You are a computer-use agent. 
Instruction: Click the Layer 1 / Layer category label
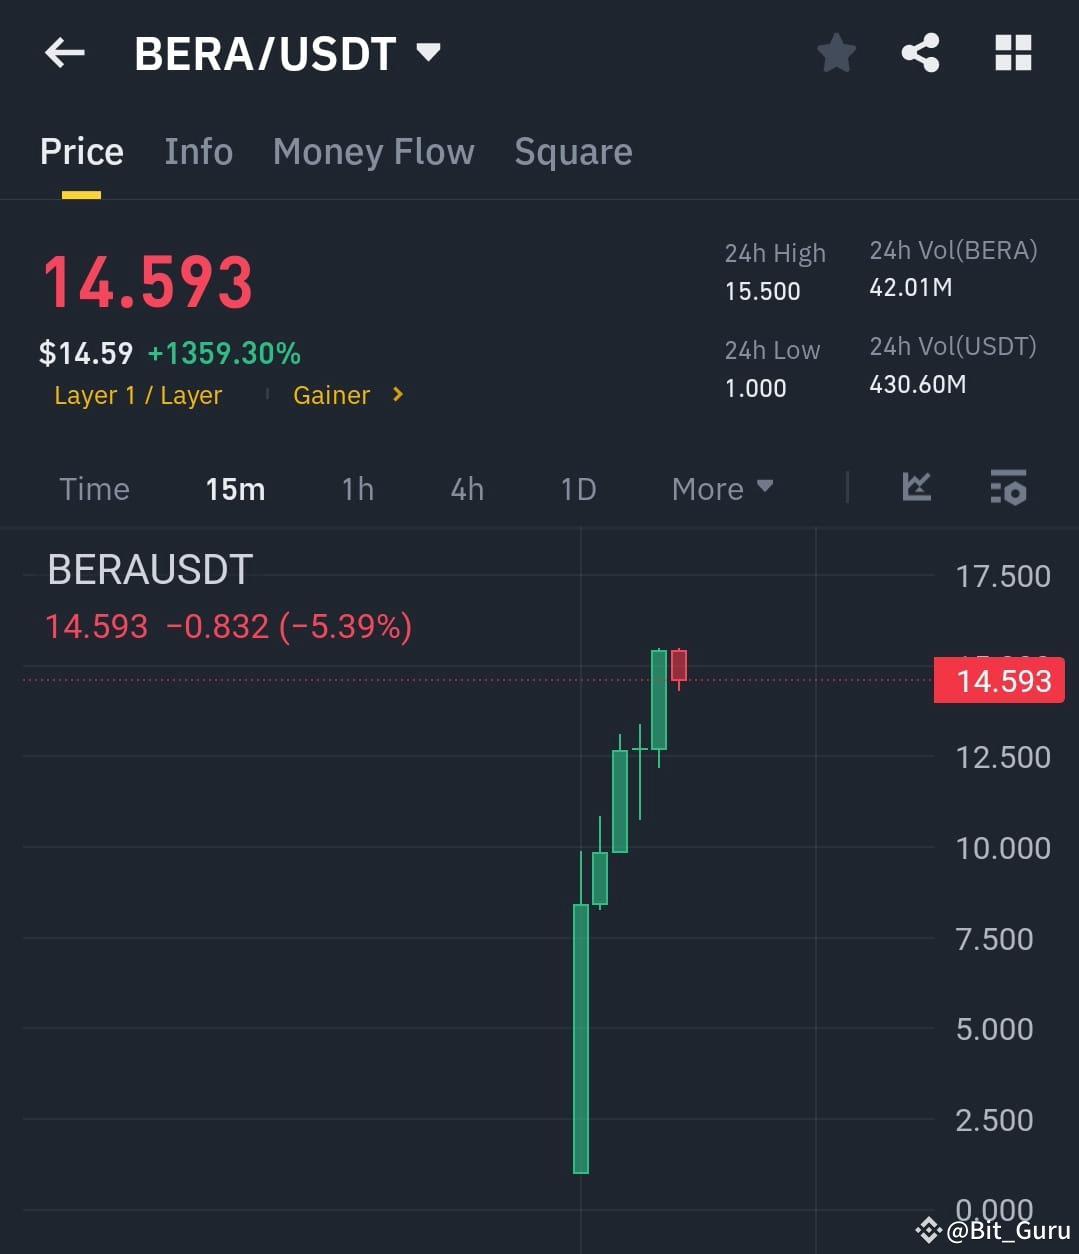coord(138,395)
